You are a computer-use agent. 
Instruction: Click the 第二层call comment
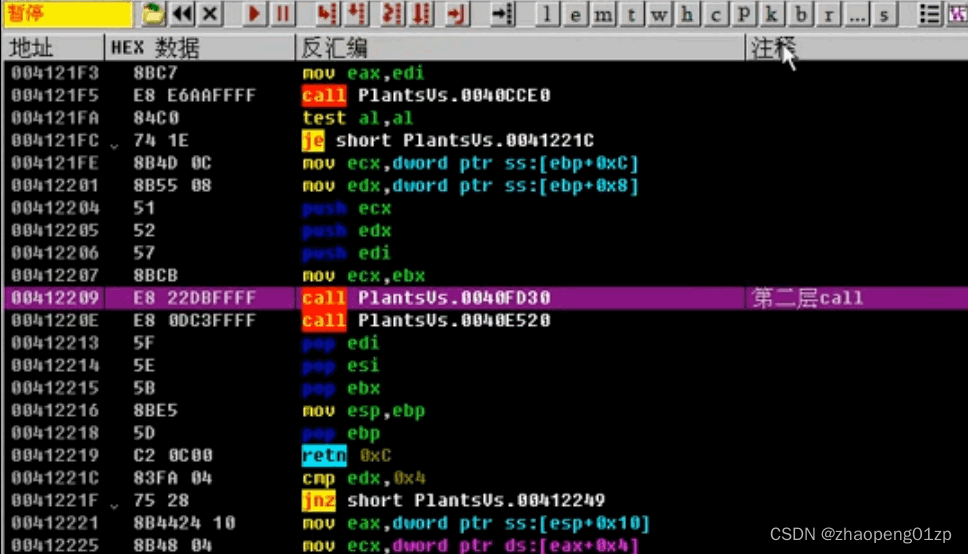pos(807,298)
